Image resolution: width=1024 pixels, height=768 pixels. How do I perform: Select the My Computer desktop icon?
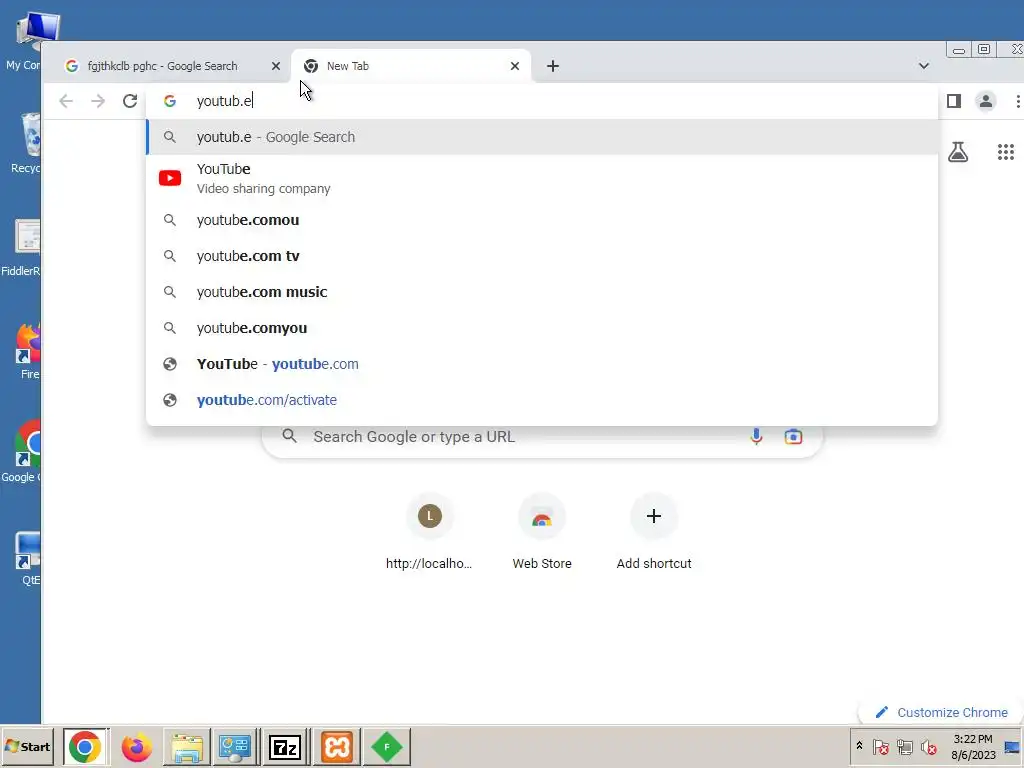(x=27, y=42)
